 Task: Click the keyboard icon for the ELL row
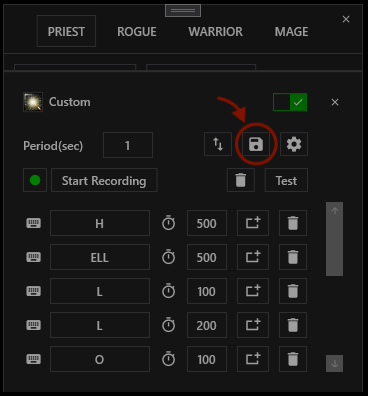coord(34,257)
